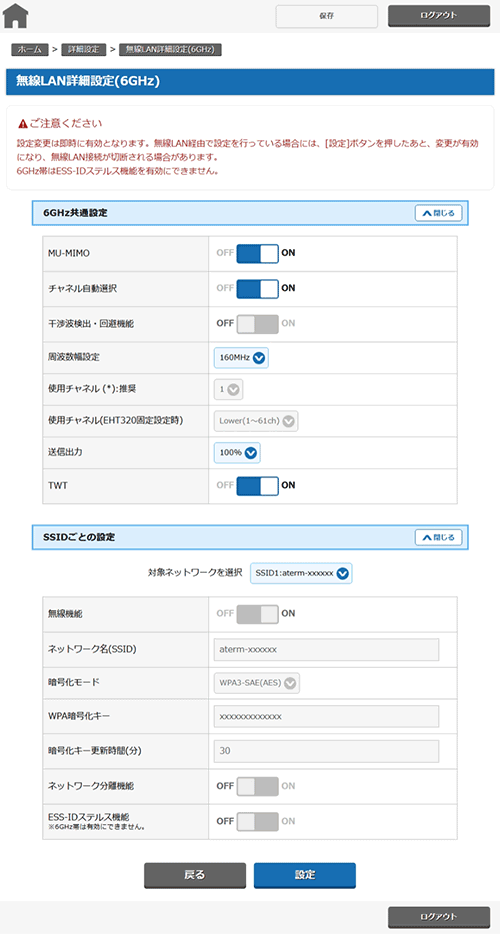Screen dimensions: 500x935
Task: Toggle the MU-MIMO switch
Action: click(x=257, y=253)
